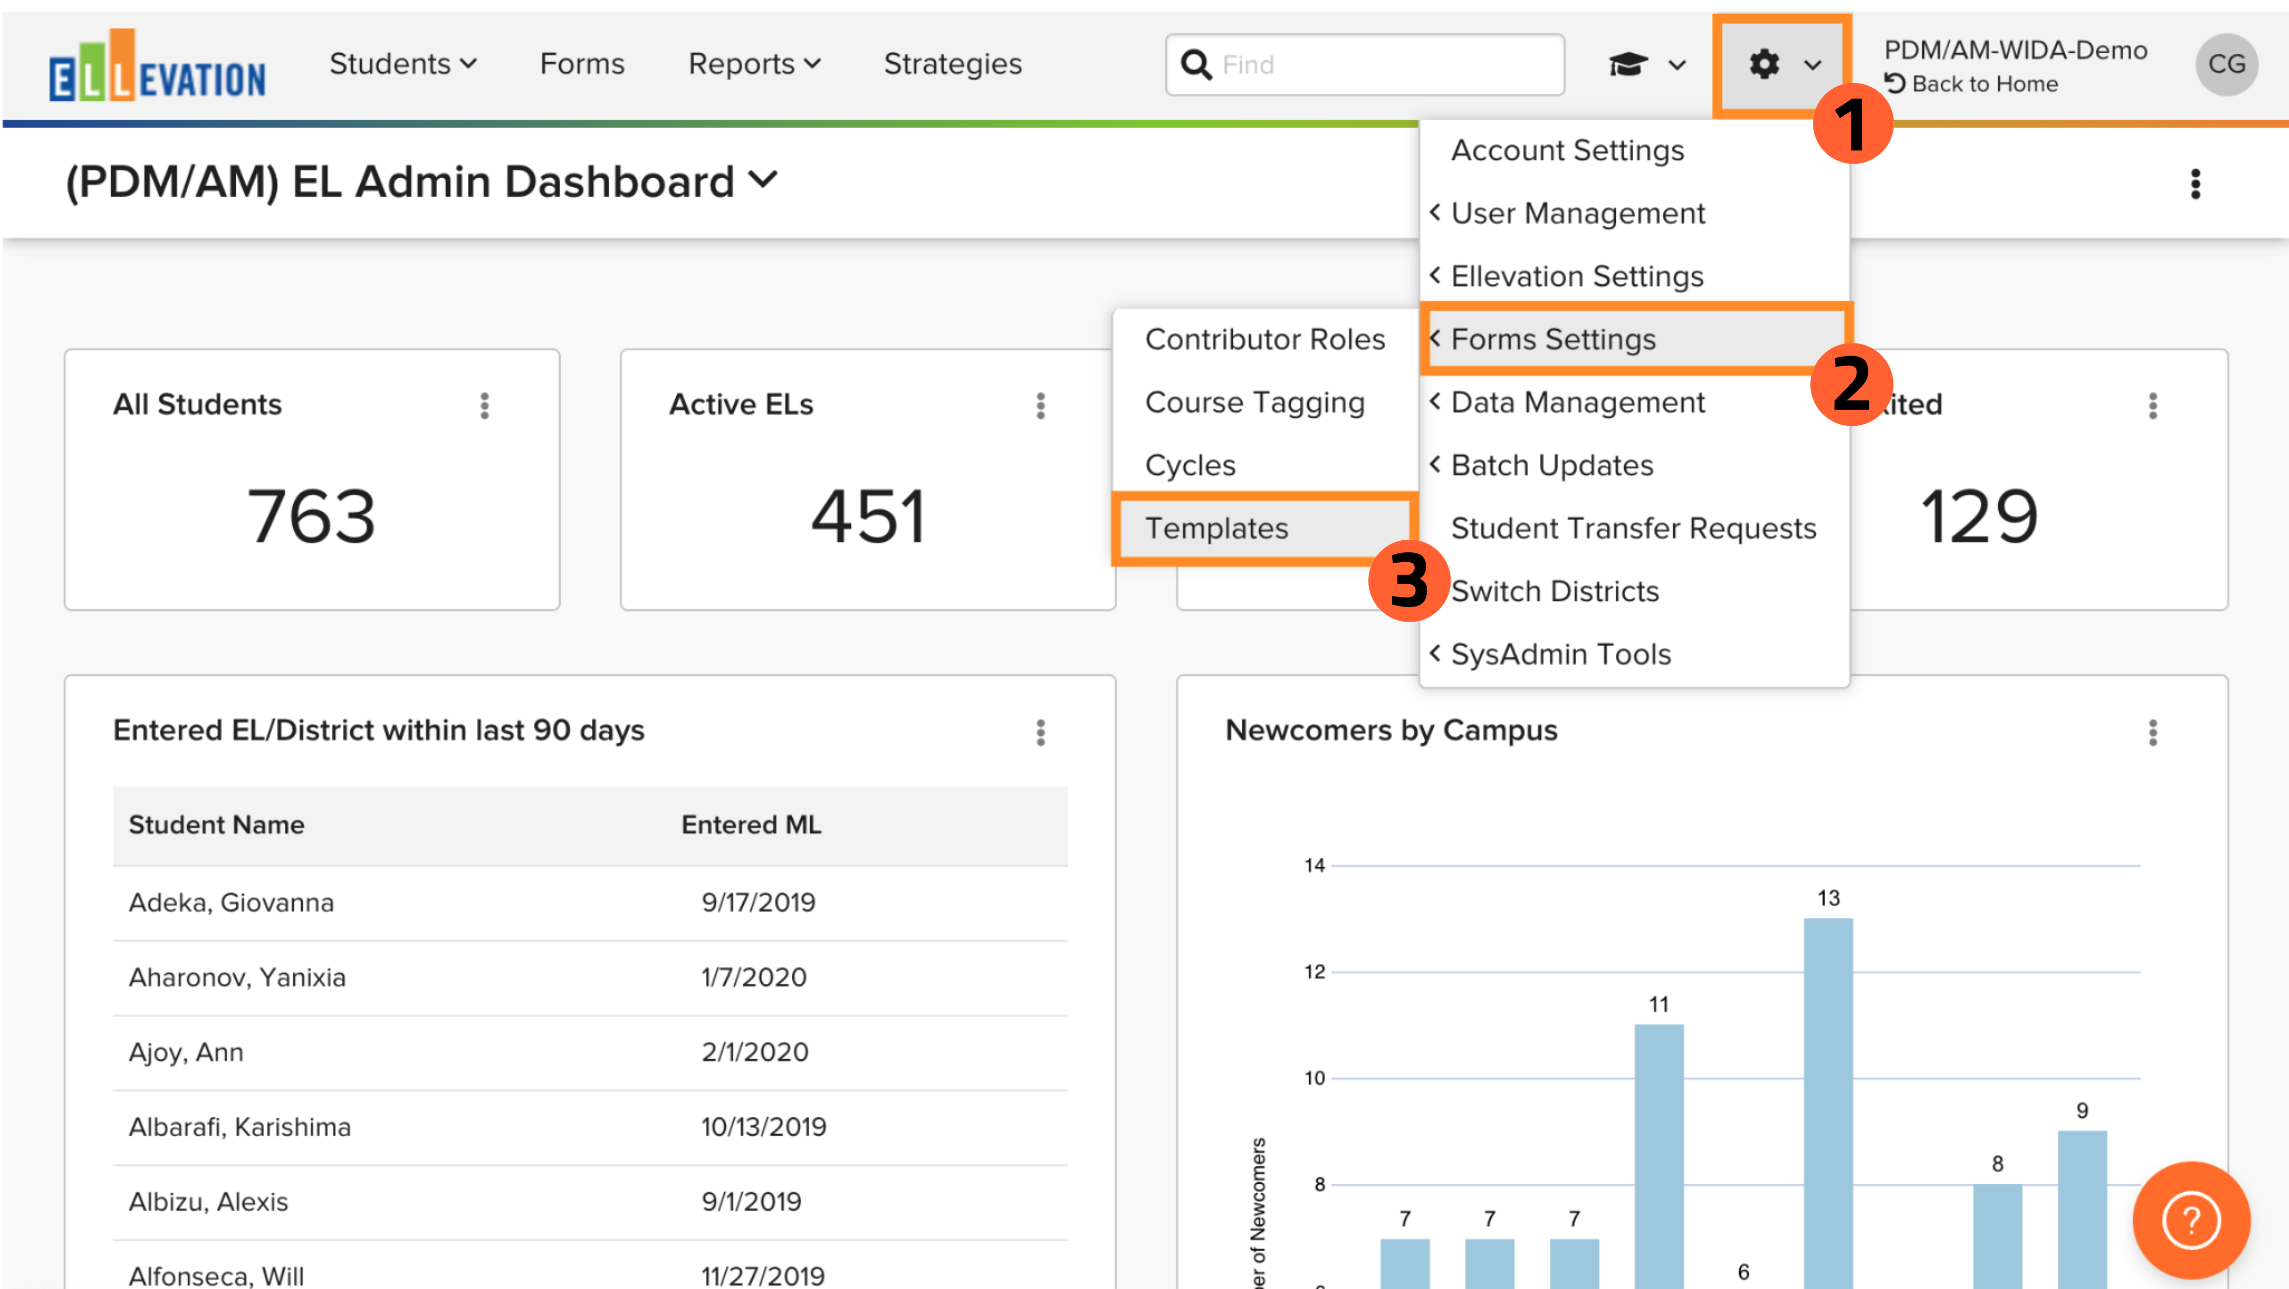Expand Forms Settings submenu

pos(1634,339)
